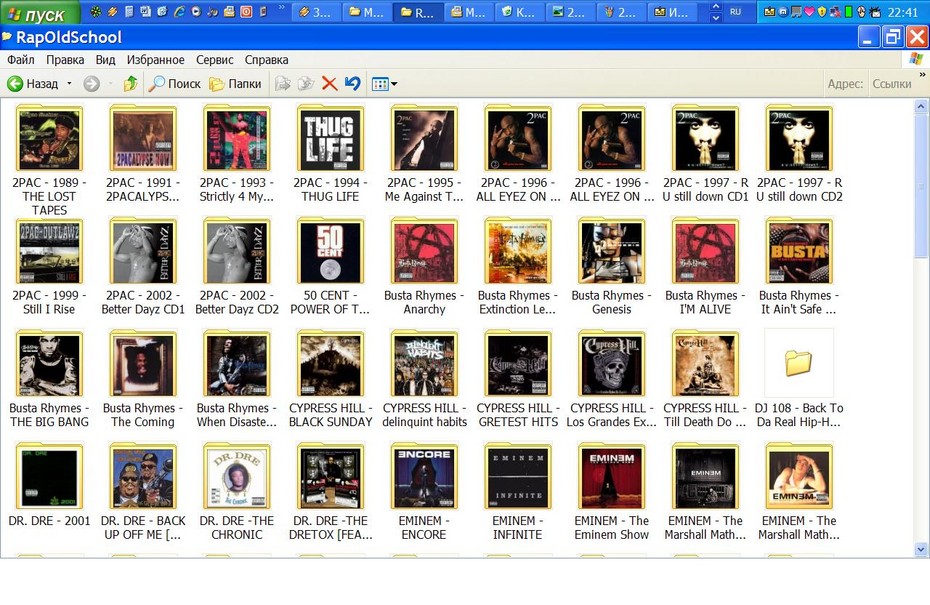Click the Copy To folder toolbar icon
Image resolution: width=930 pixels, height=605 pixels.
[306, 84]
